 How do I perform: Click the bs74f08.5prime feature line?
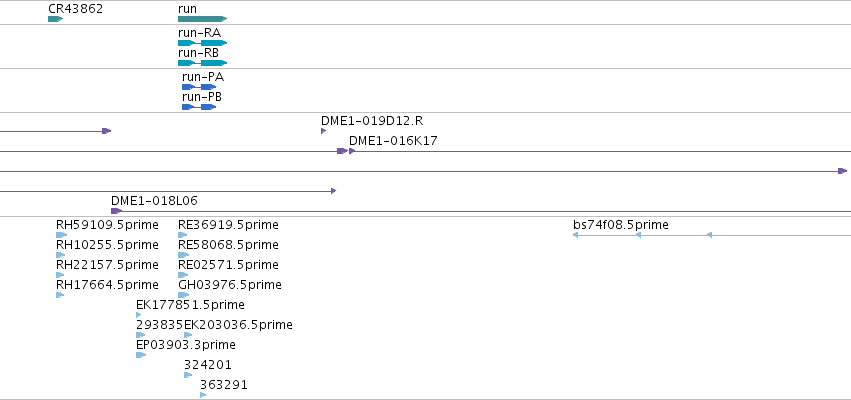click(712, 235)
